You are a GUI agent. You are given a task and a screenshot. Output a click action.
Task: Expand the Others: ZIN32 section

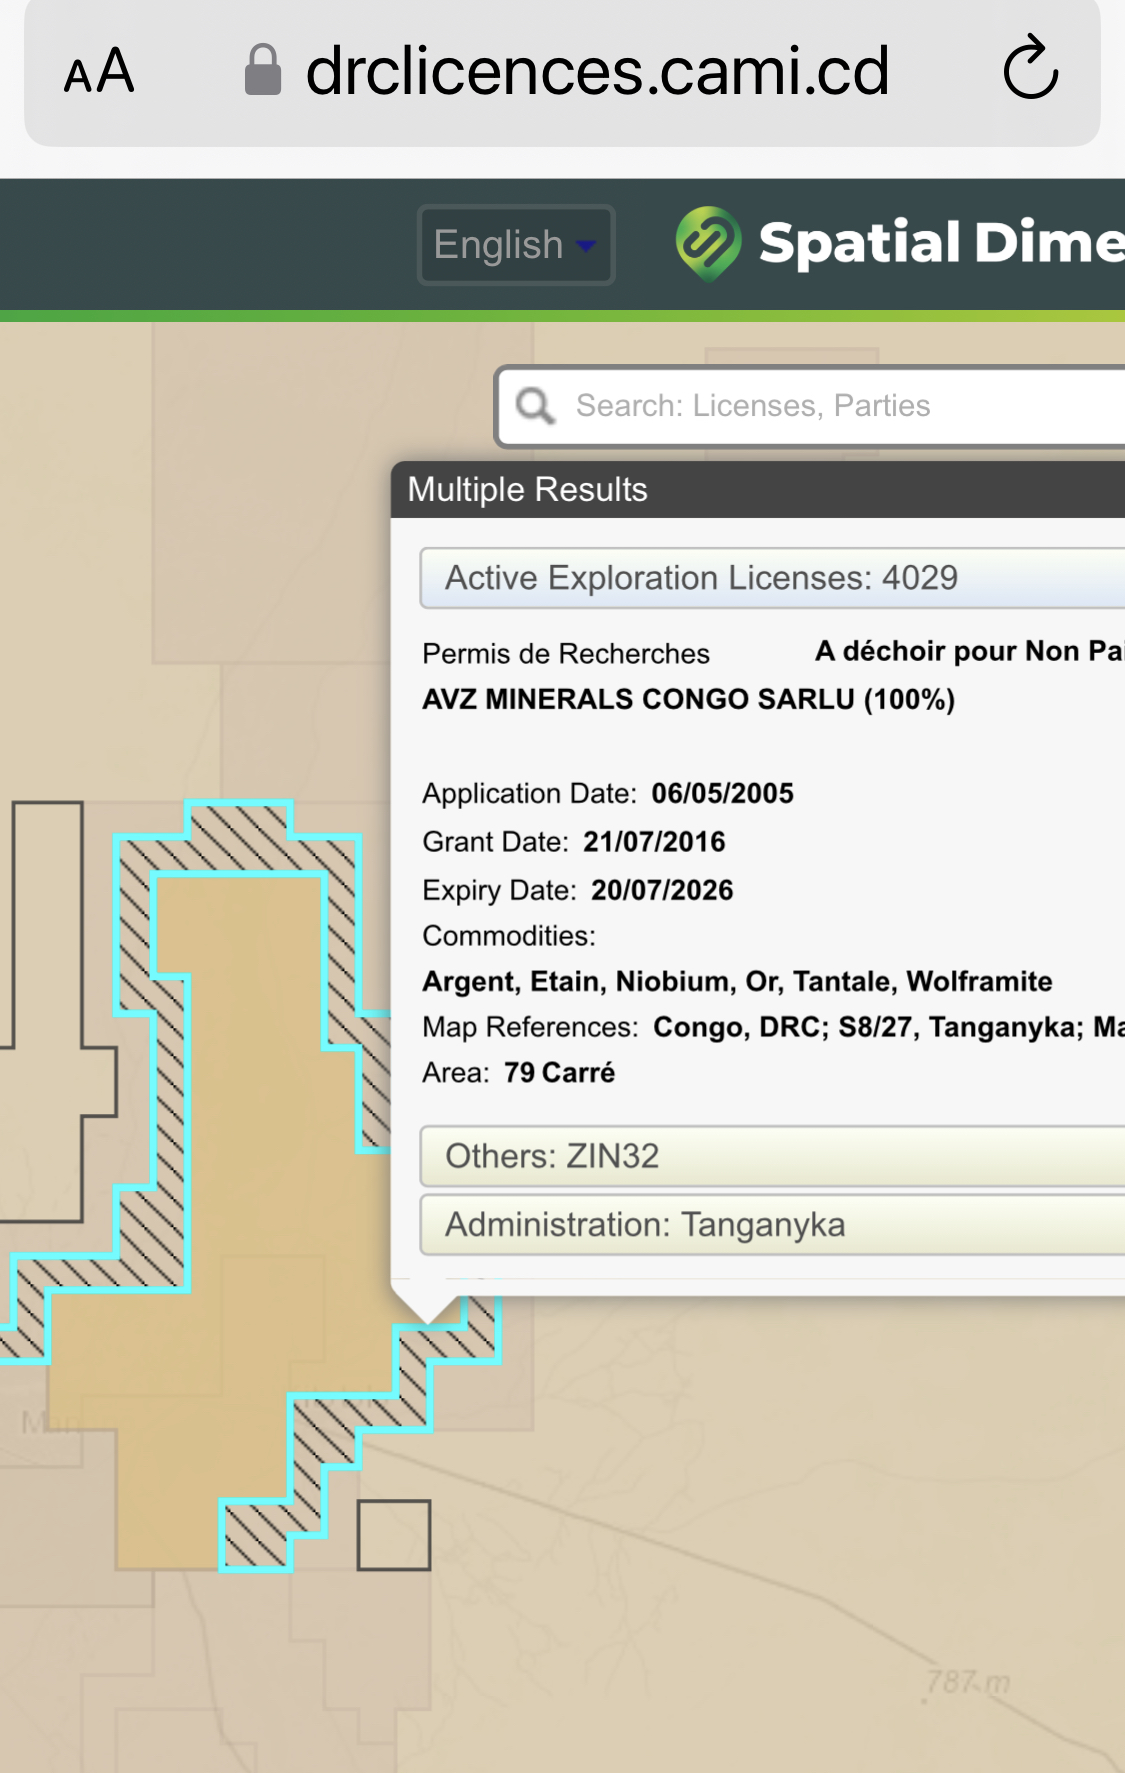pos(772,1156)
